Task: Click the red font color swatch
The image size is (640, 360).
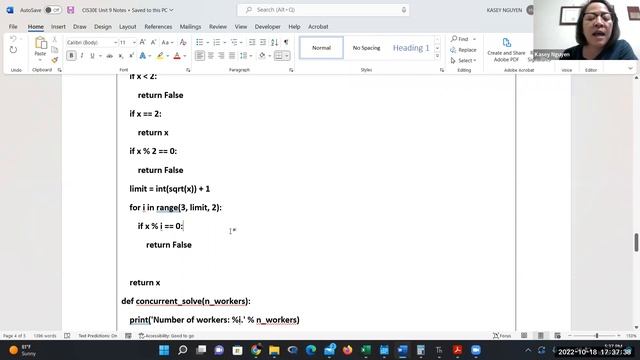Action: tap(177, 56)
